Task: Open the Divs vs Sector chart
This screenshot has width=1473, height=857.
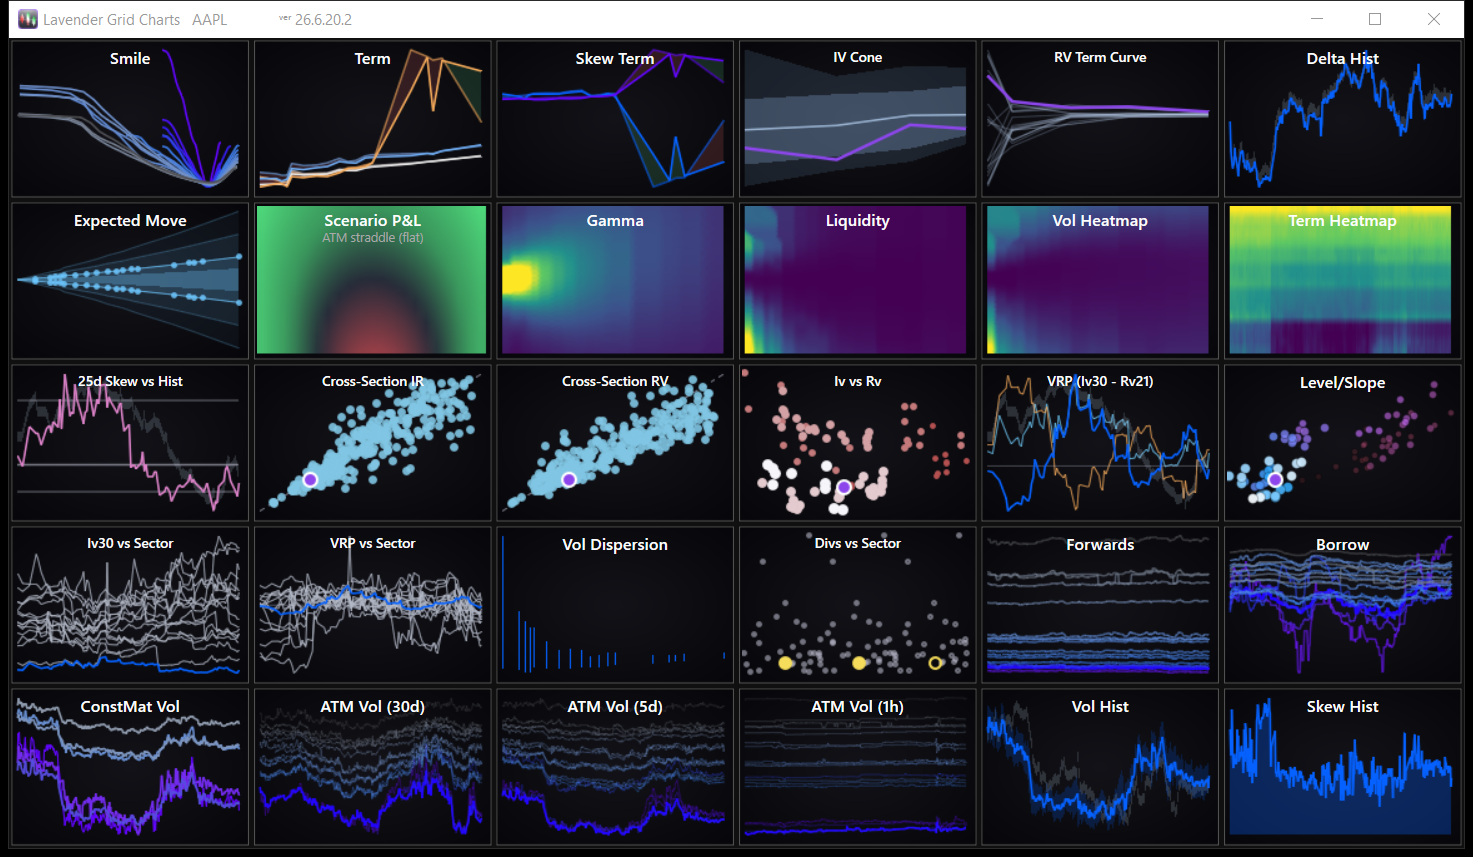Action: pyautogui.click(x=857, y=605)
